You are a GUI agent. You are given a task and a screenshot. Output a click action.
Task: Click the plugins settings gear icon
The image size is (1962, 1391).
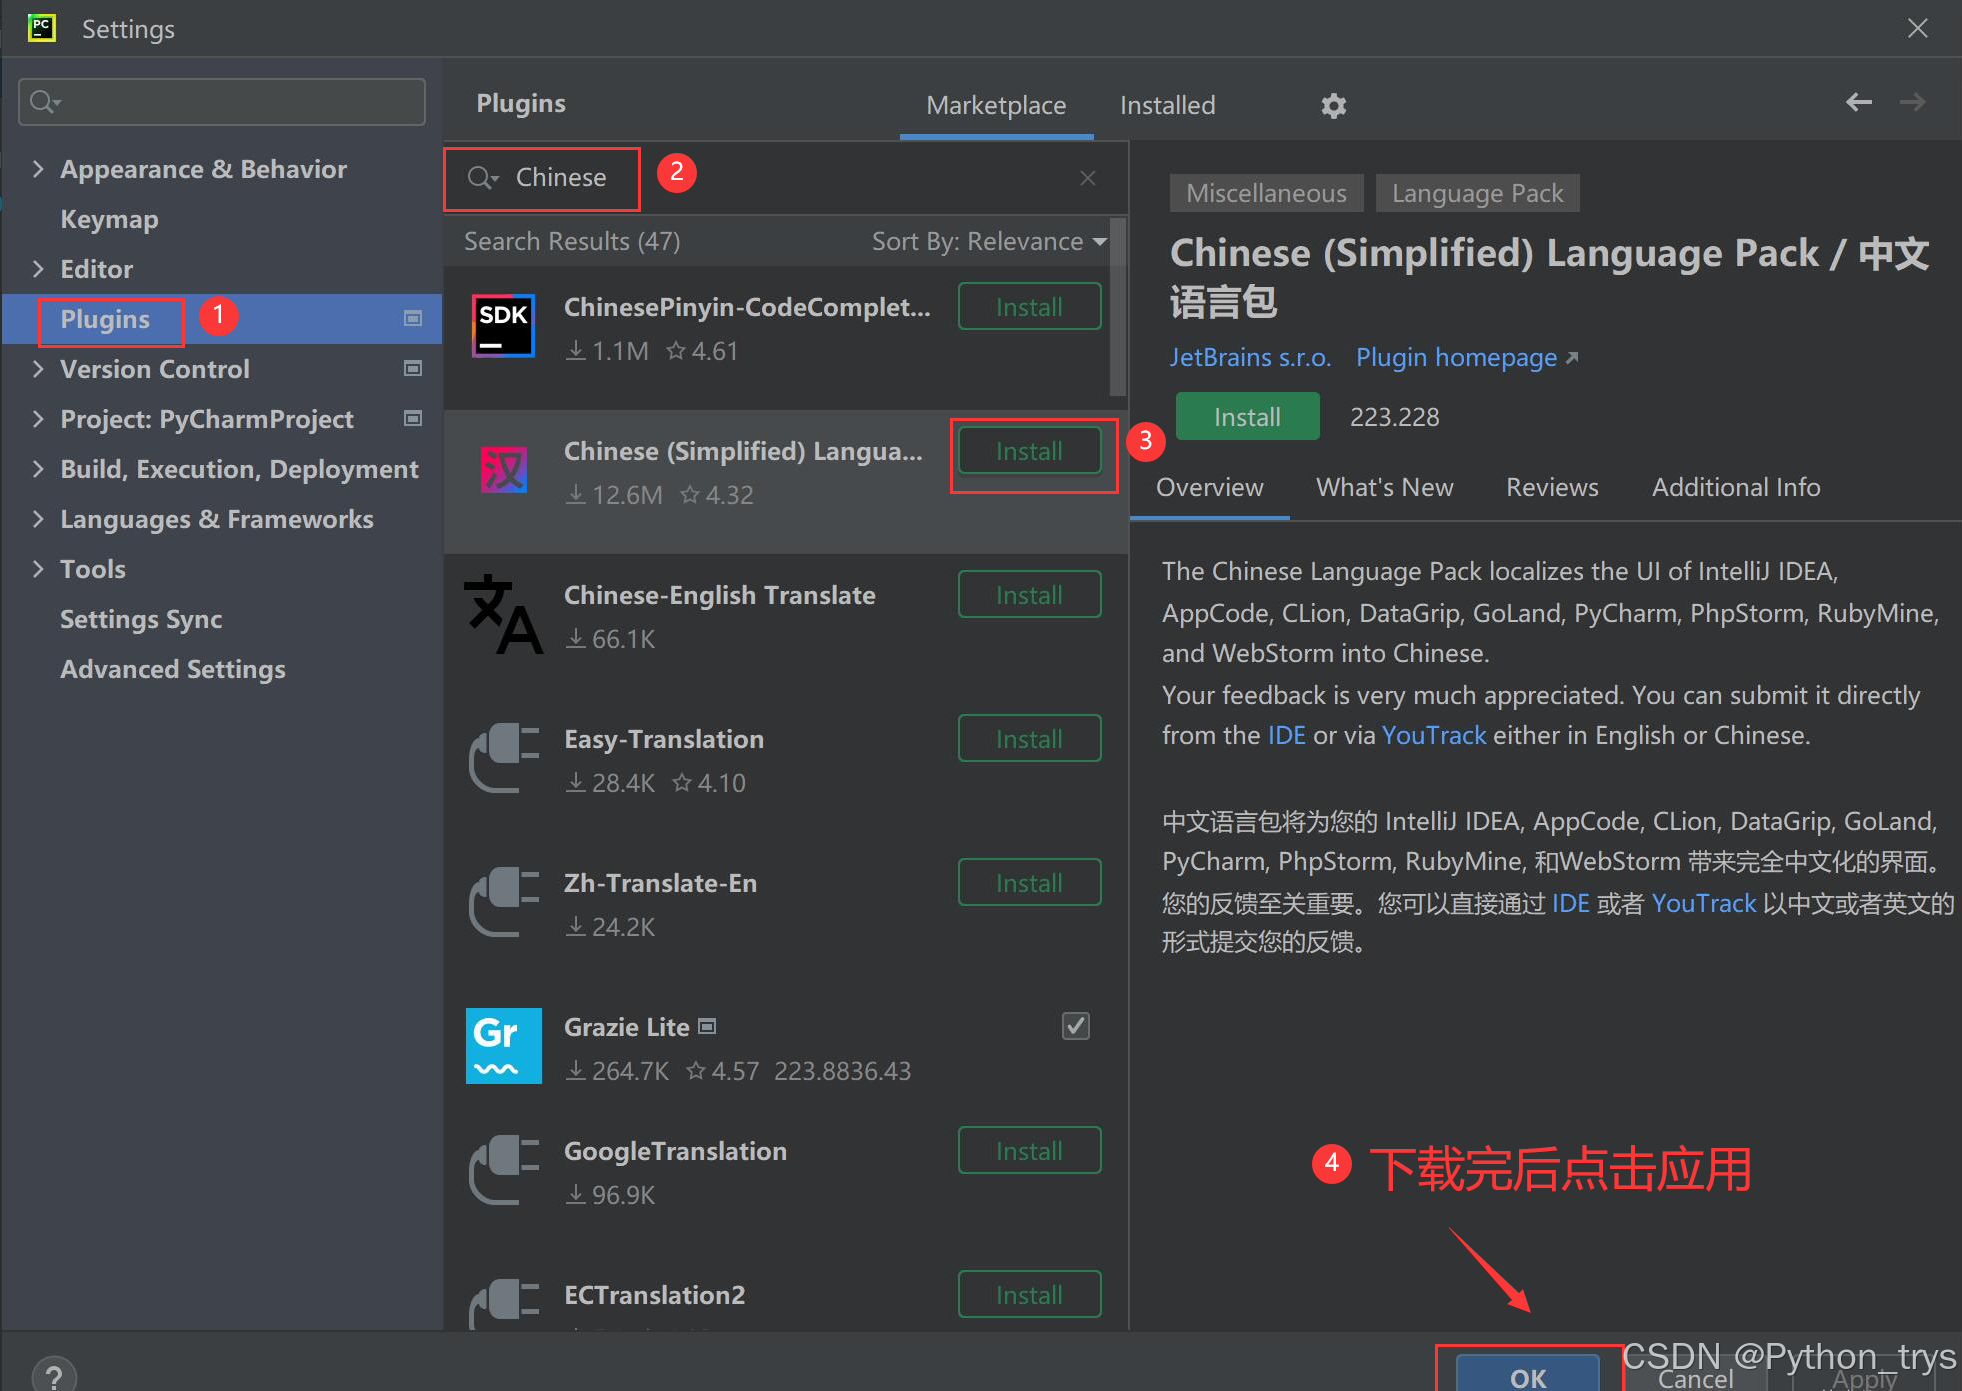click(1333, 106)
